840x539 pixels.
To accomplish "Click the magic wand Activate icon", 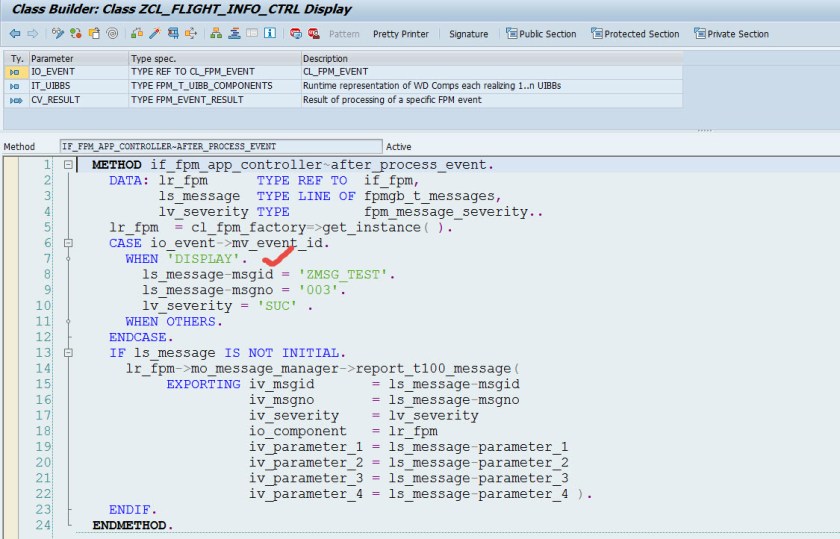I will coord(155,34).
